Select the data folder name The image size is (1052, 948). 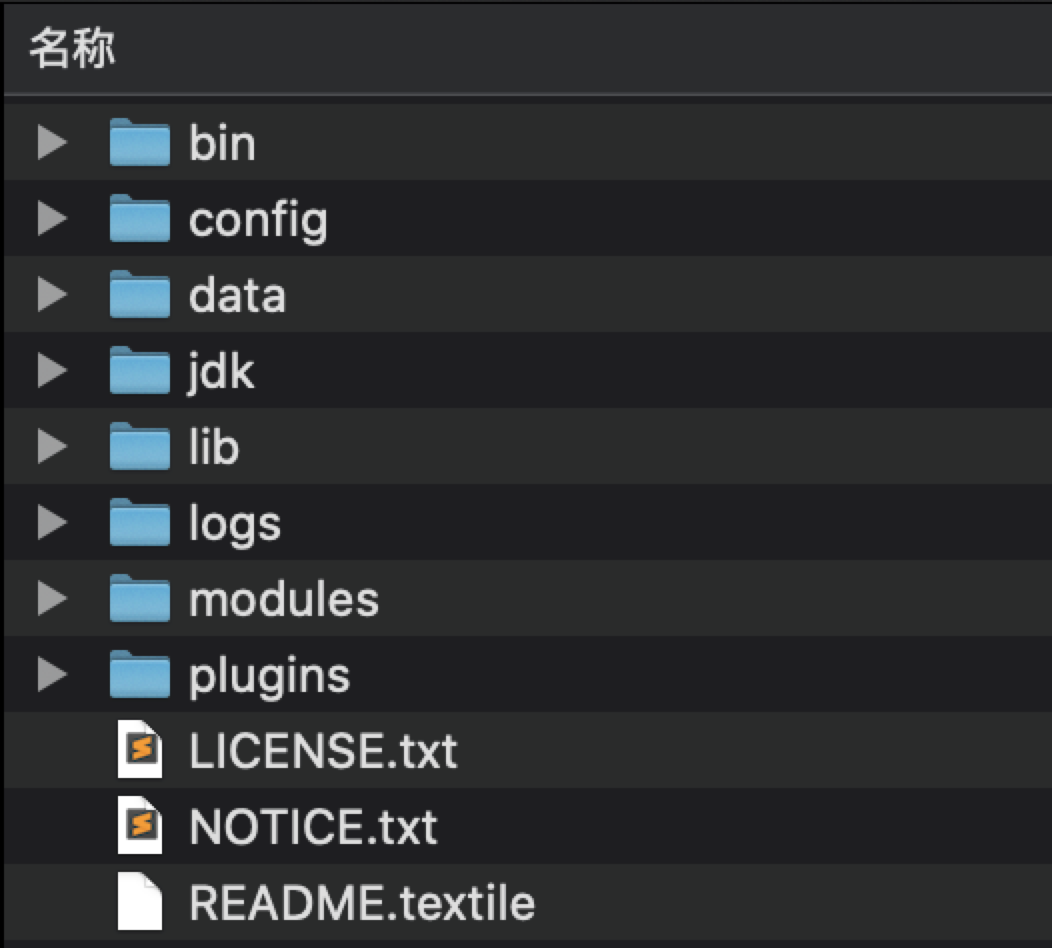coord(237,295)
